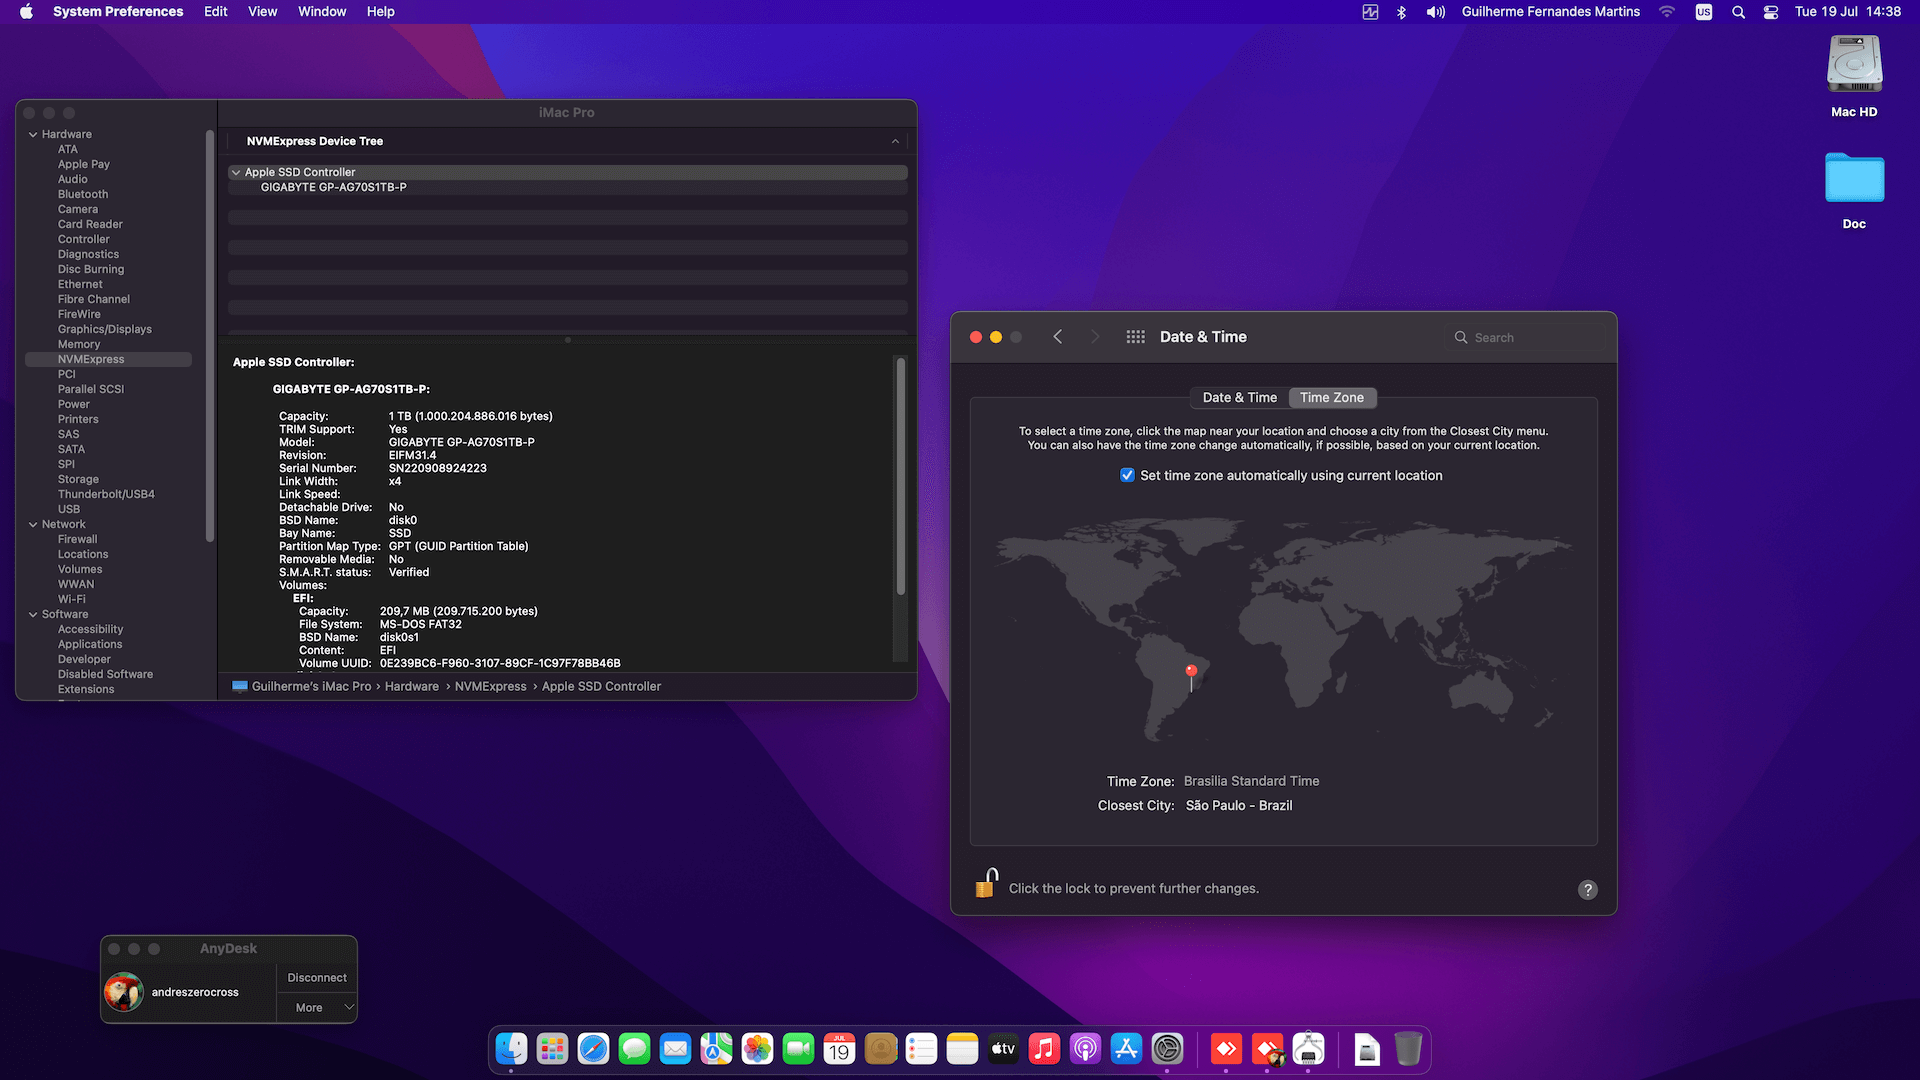Open Date & Time help button
Viewport: 1920px width, 1080px height.
click(x=1587, y=890)
